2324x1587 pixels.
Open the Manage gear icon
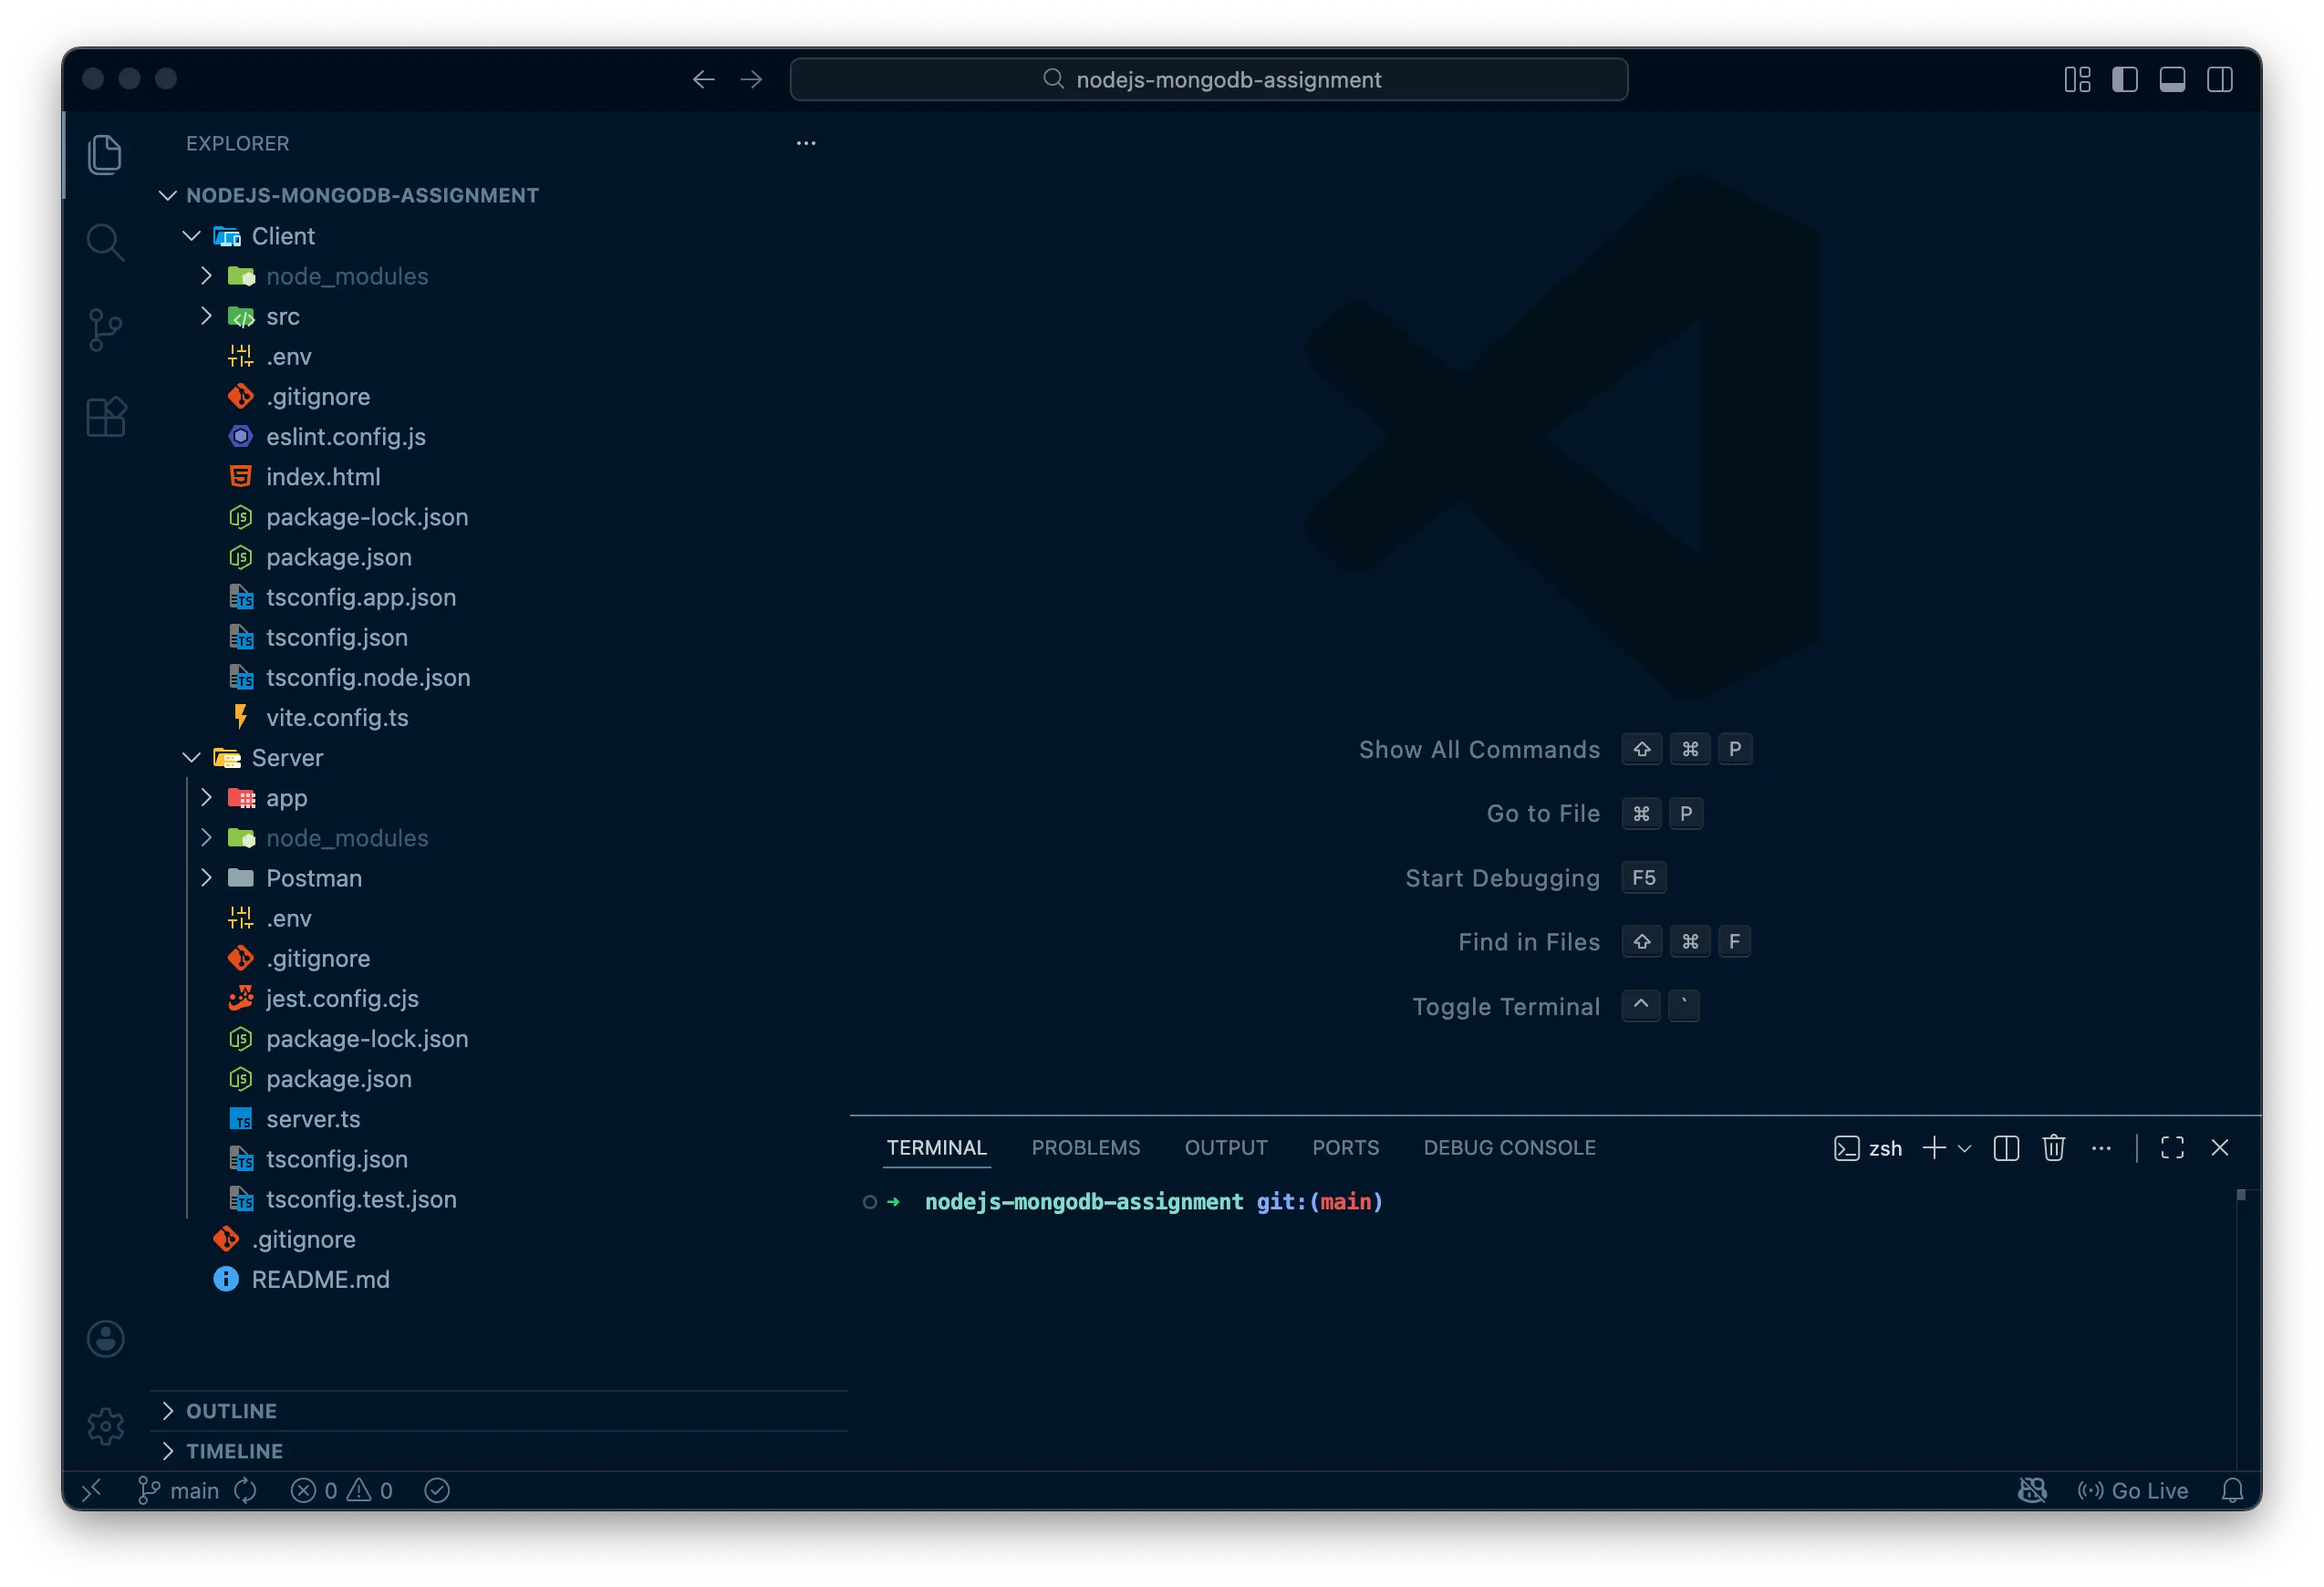coord(105,1426)
